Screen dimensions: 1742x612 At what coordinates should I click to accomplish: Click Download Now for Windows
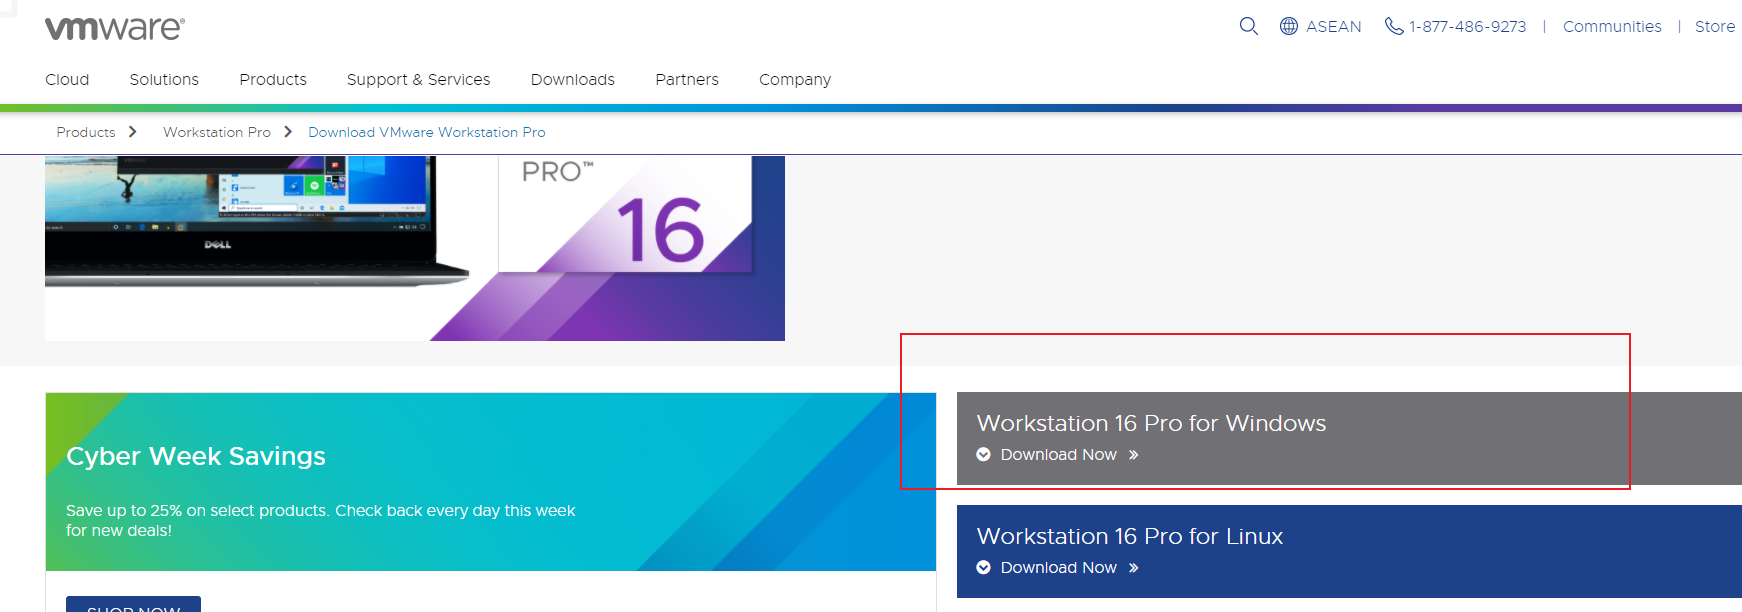coord(1058,455)
